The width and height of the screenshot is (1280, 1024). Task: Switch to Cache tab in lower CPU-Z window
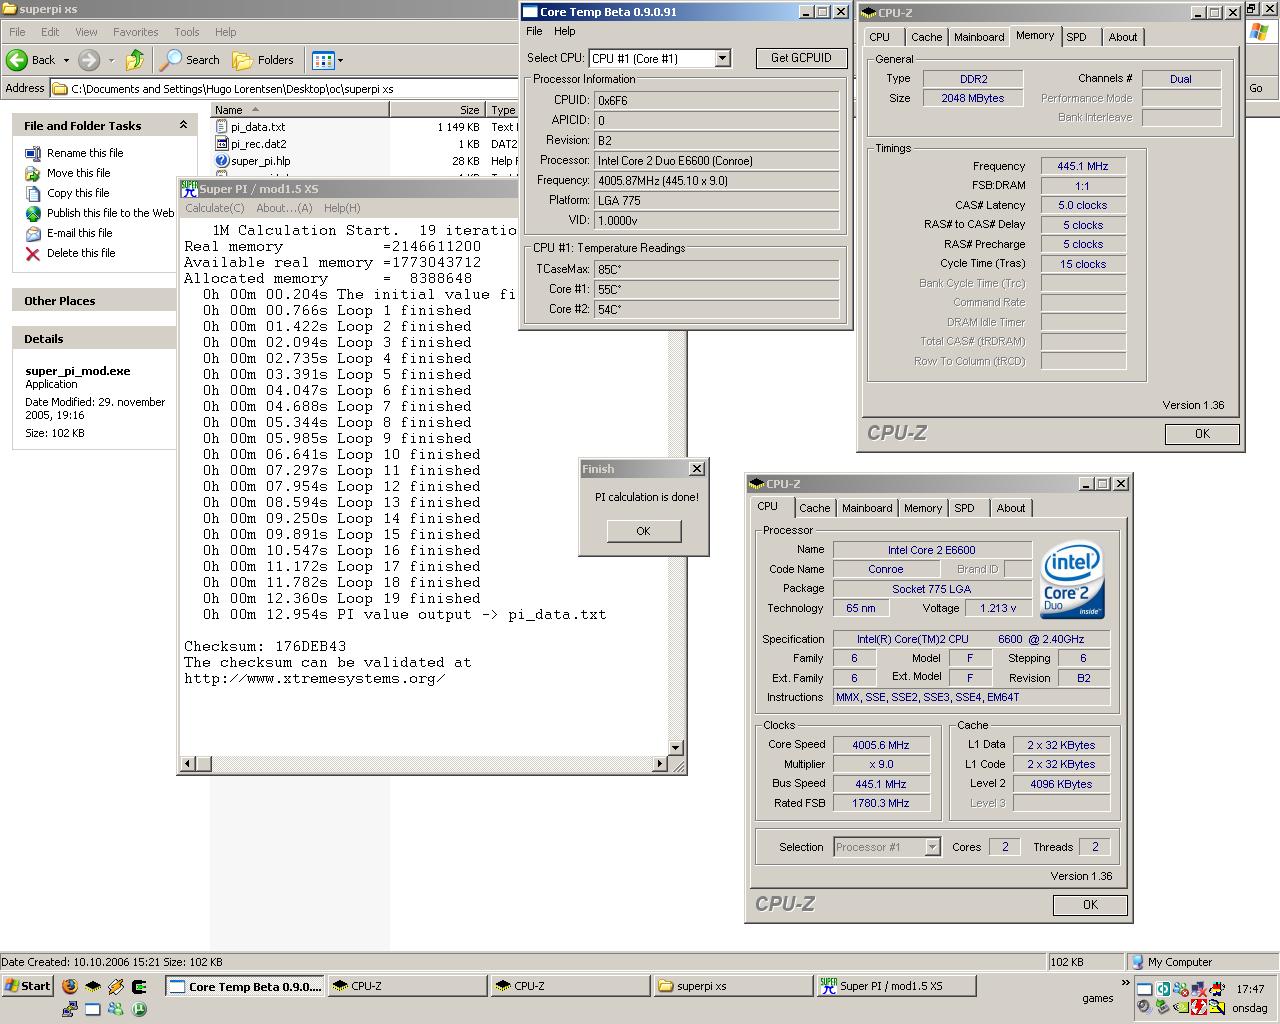pos(814,508)
